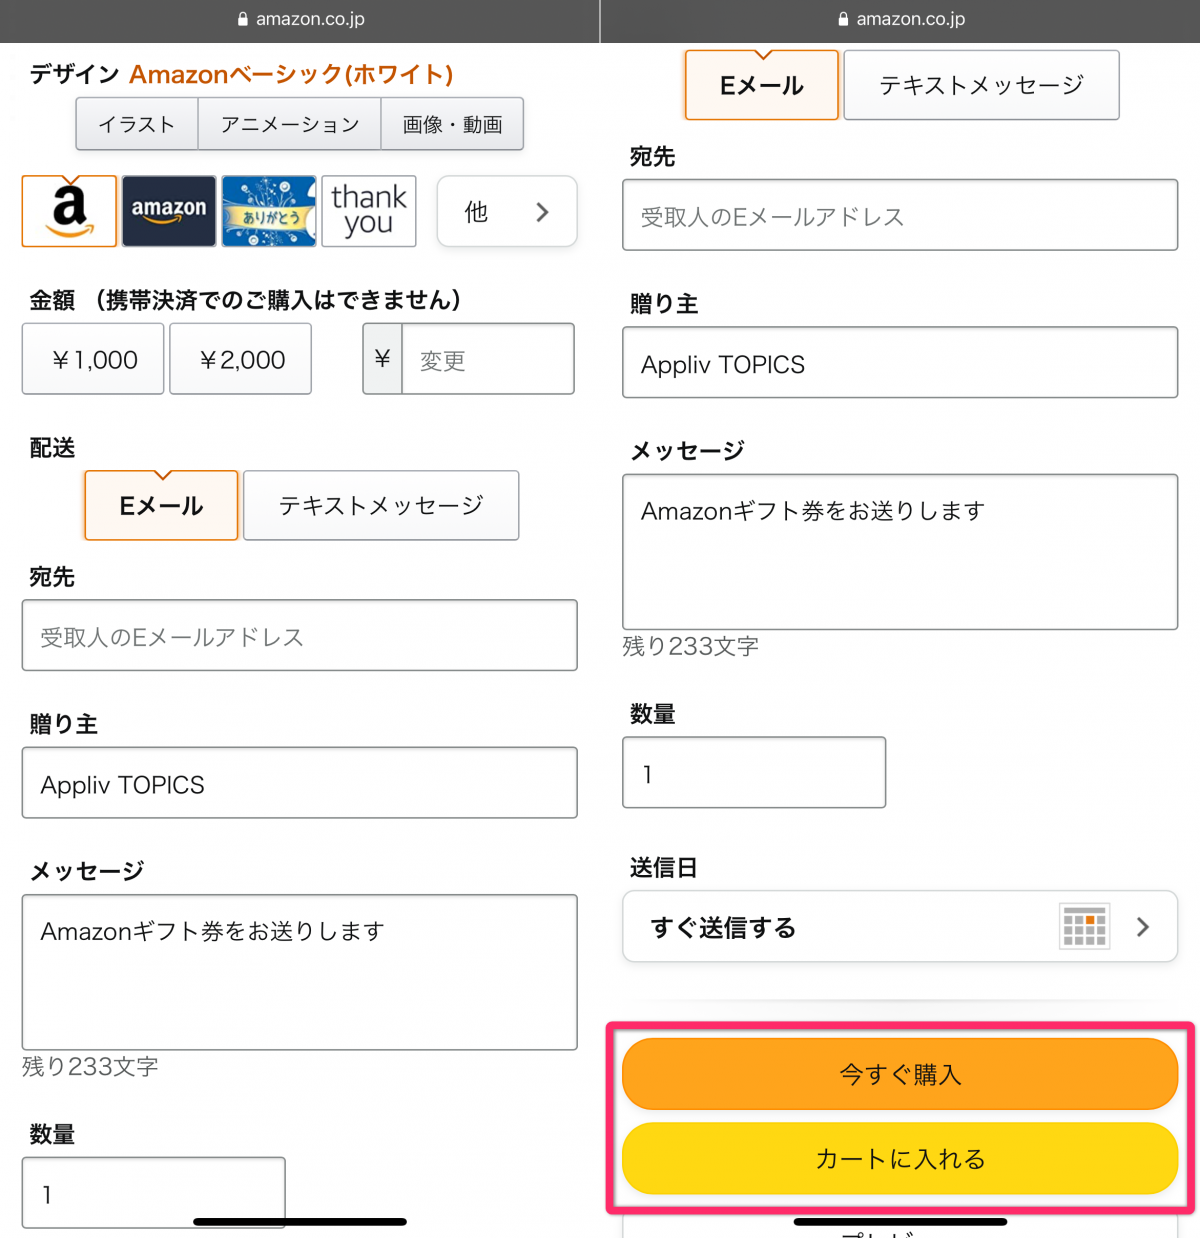Click the recipient email 宛先 field
1200x1238 pixels.
[x=299, y=635]
